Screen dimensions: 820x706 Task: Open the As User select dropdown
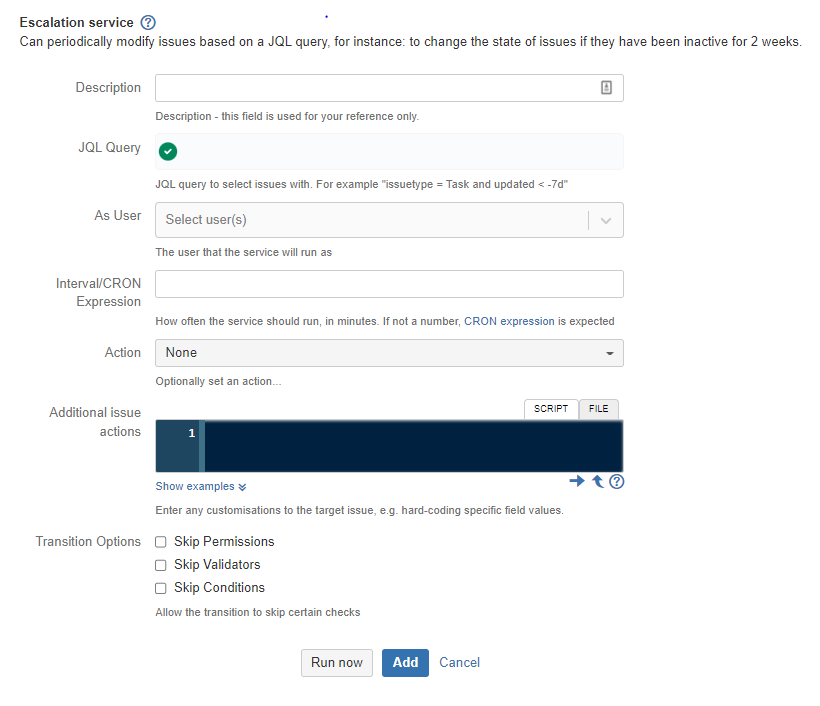coord(389,220)
